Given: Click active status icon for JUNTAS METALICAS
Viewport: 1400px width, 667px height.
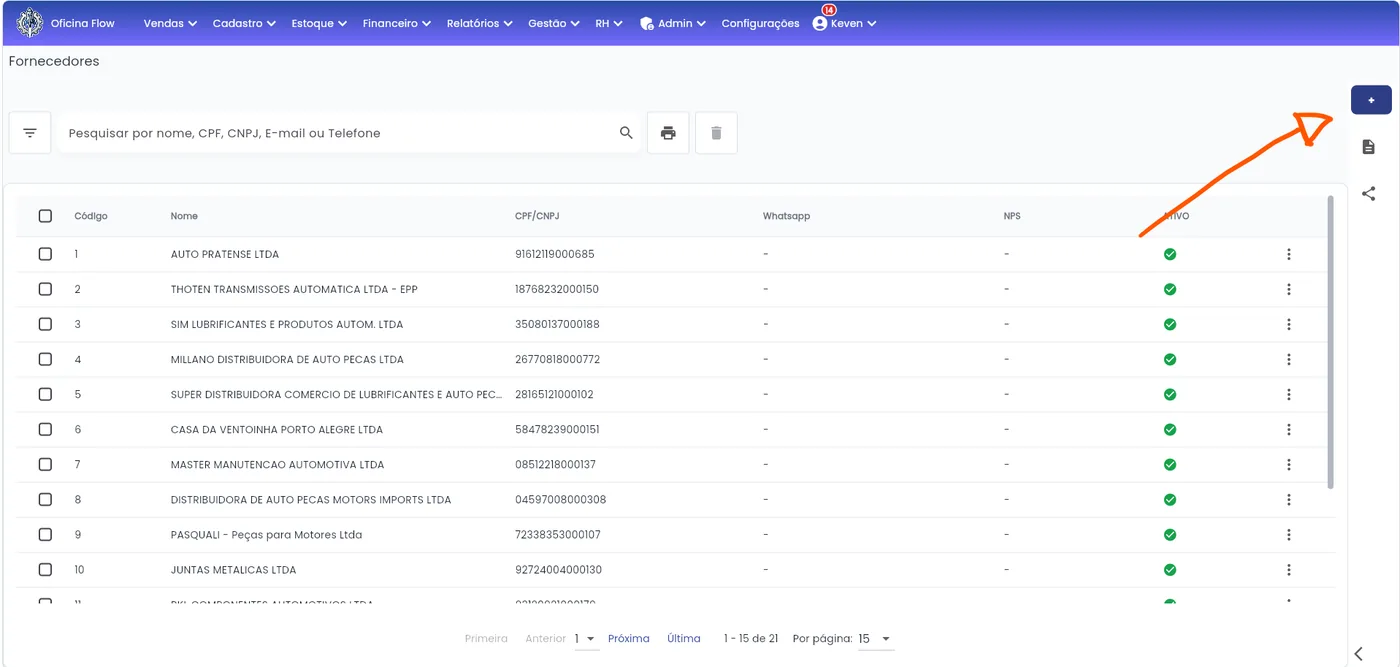Looking at the screenshot, I should point(1170,569).
